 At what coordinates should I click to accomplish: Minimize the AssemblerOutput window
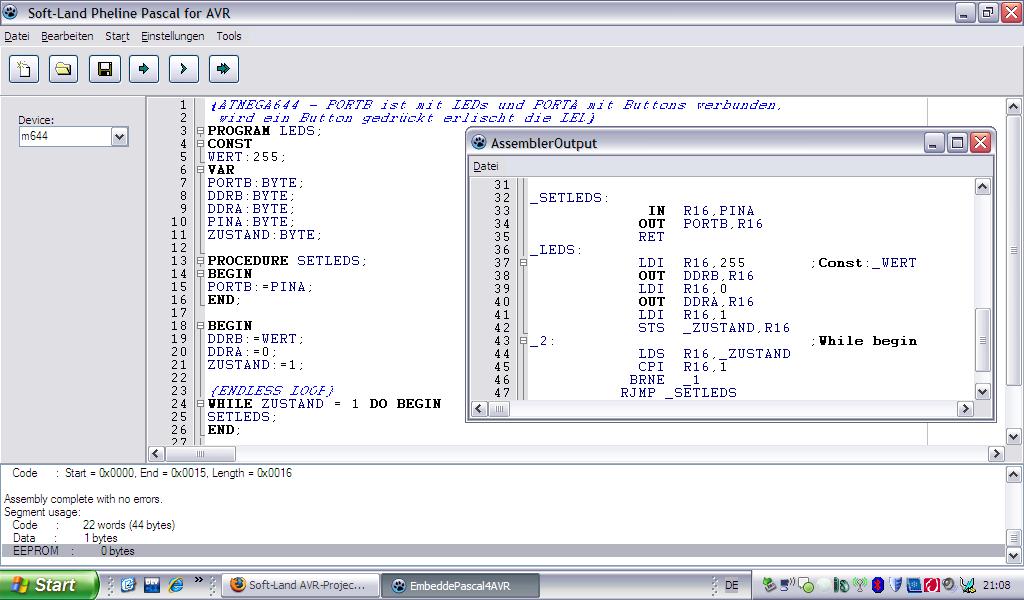tap(934, 142)
